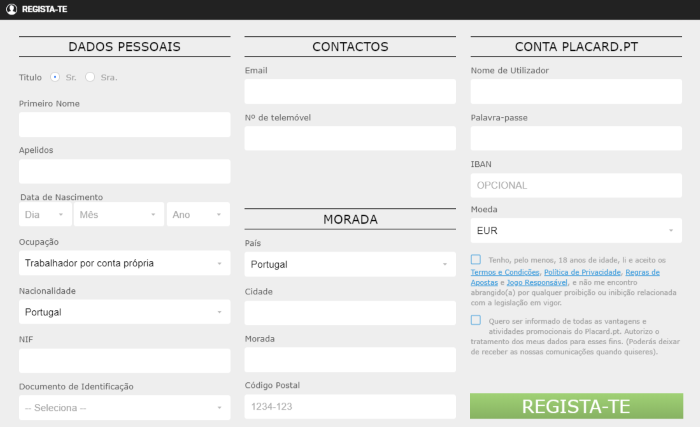The width and height of the screenshot is (700, 427).
Task: Focus the Nº de telemóvel input field
Action: 350,138
